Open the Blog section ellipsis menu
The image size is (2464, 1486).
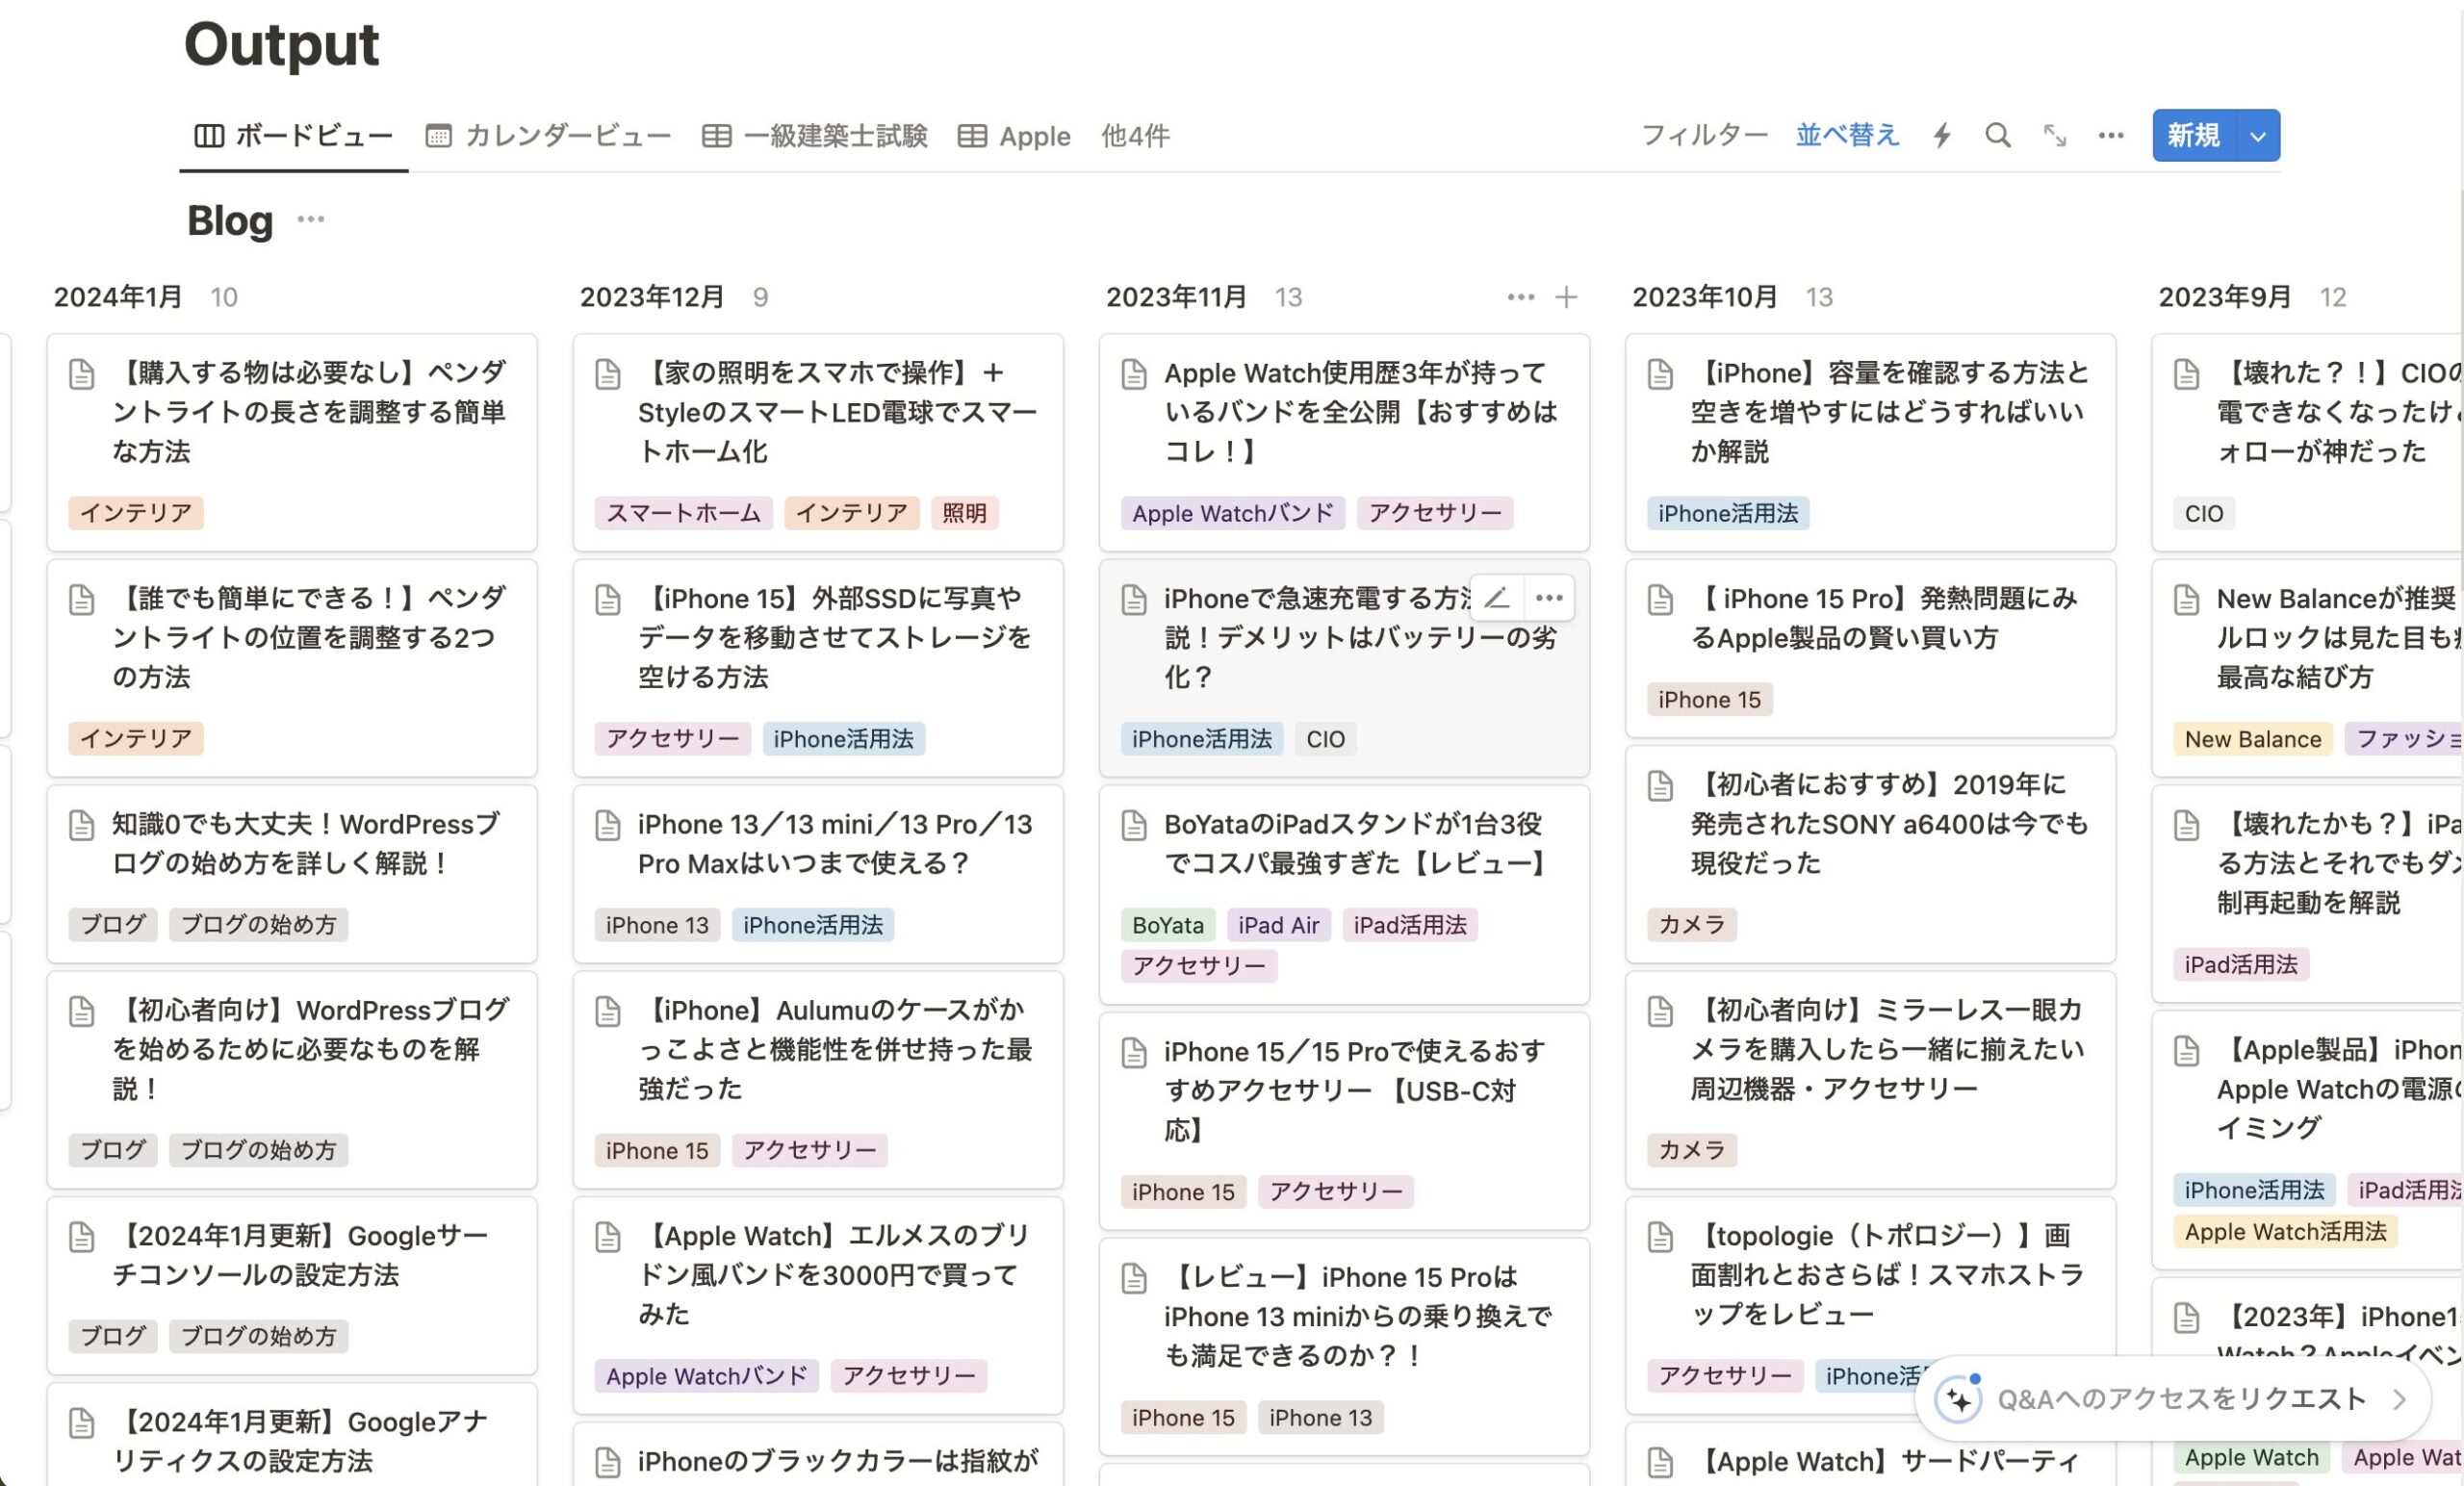(x=311, y=219)
